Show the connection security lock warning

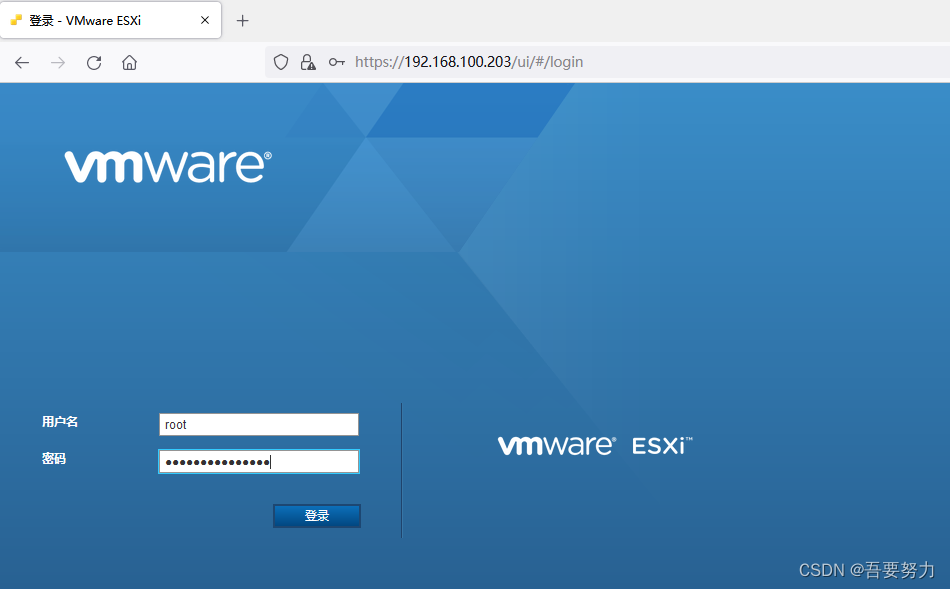(308, 62)
